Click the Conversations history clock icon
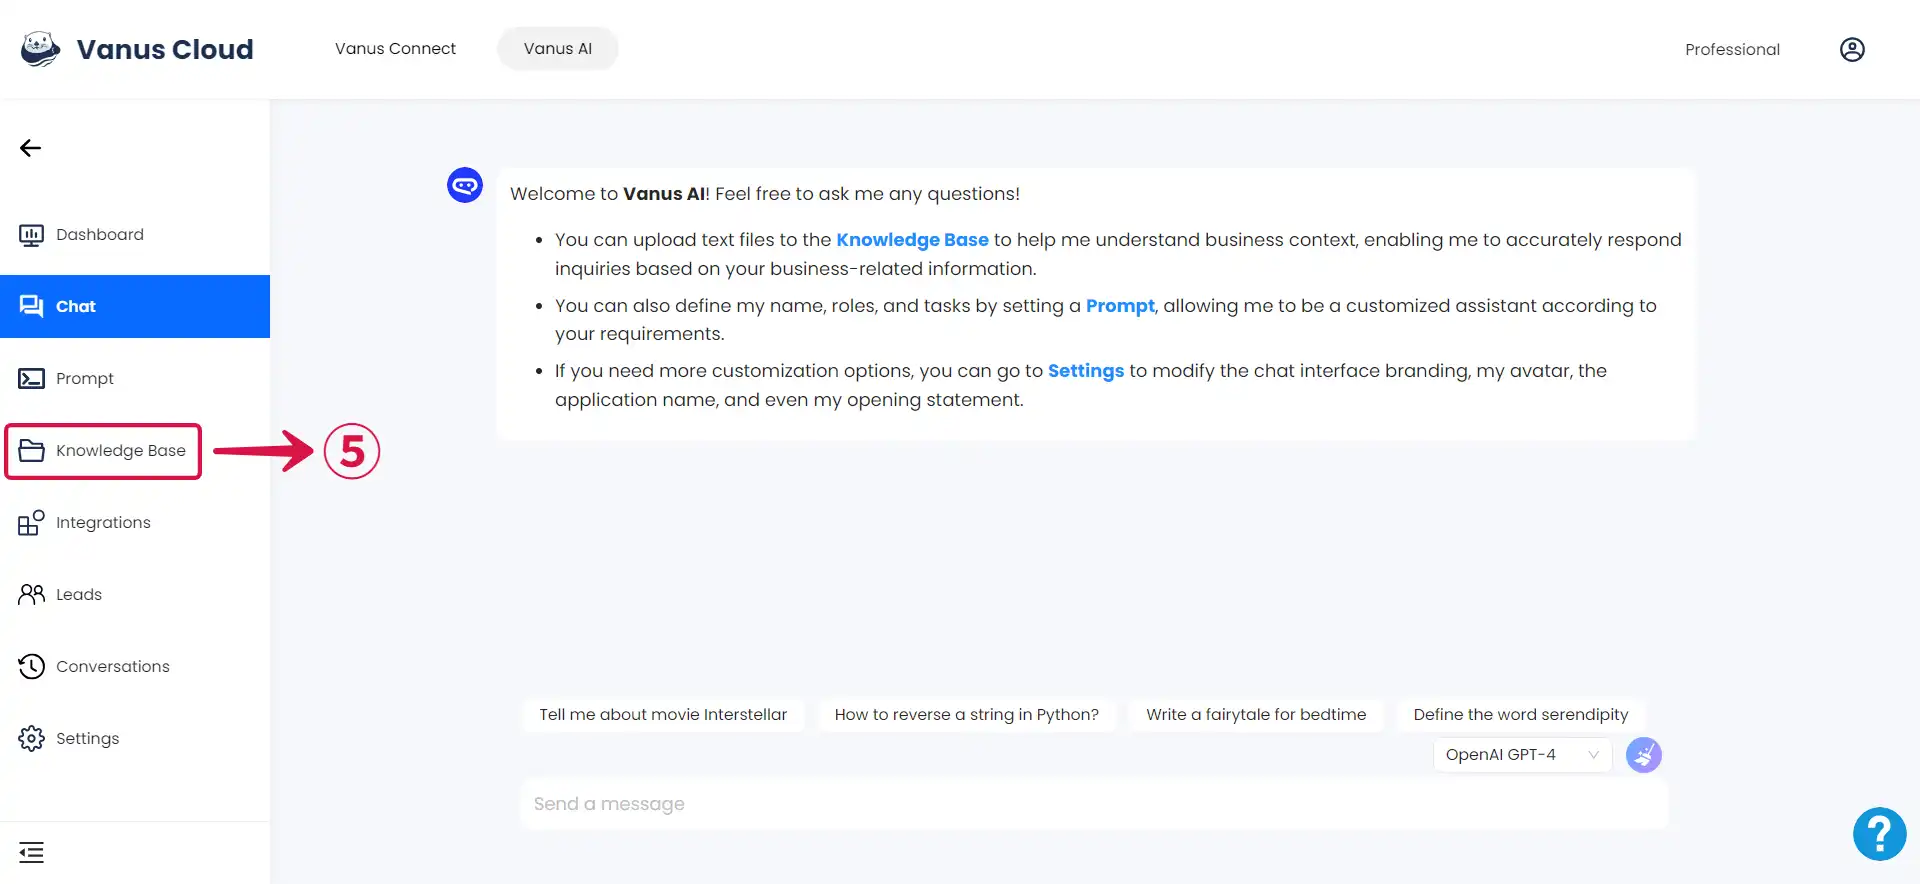The height and width of the screenshot is (884, 1920). [31, 666]
